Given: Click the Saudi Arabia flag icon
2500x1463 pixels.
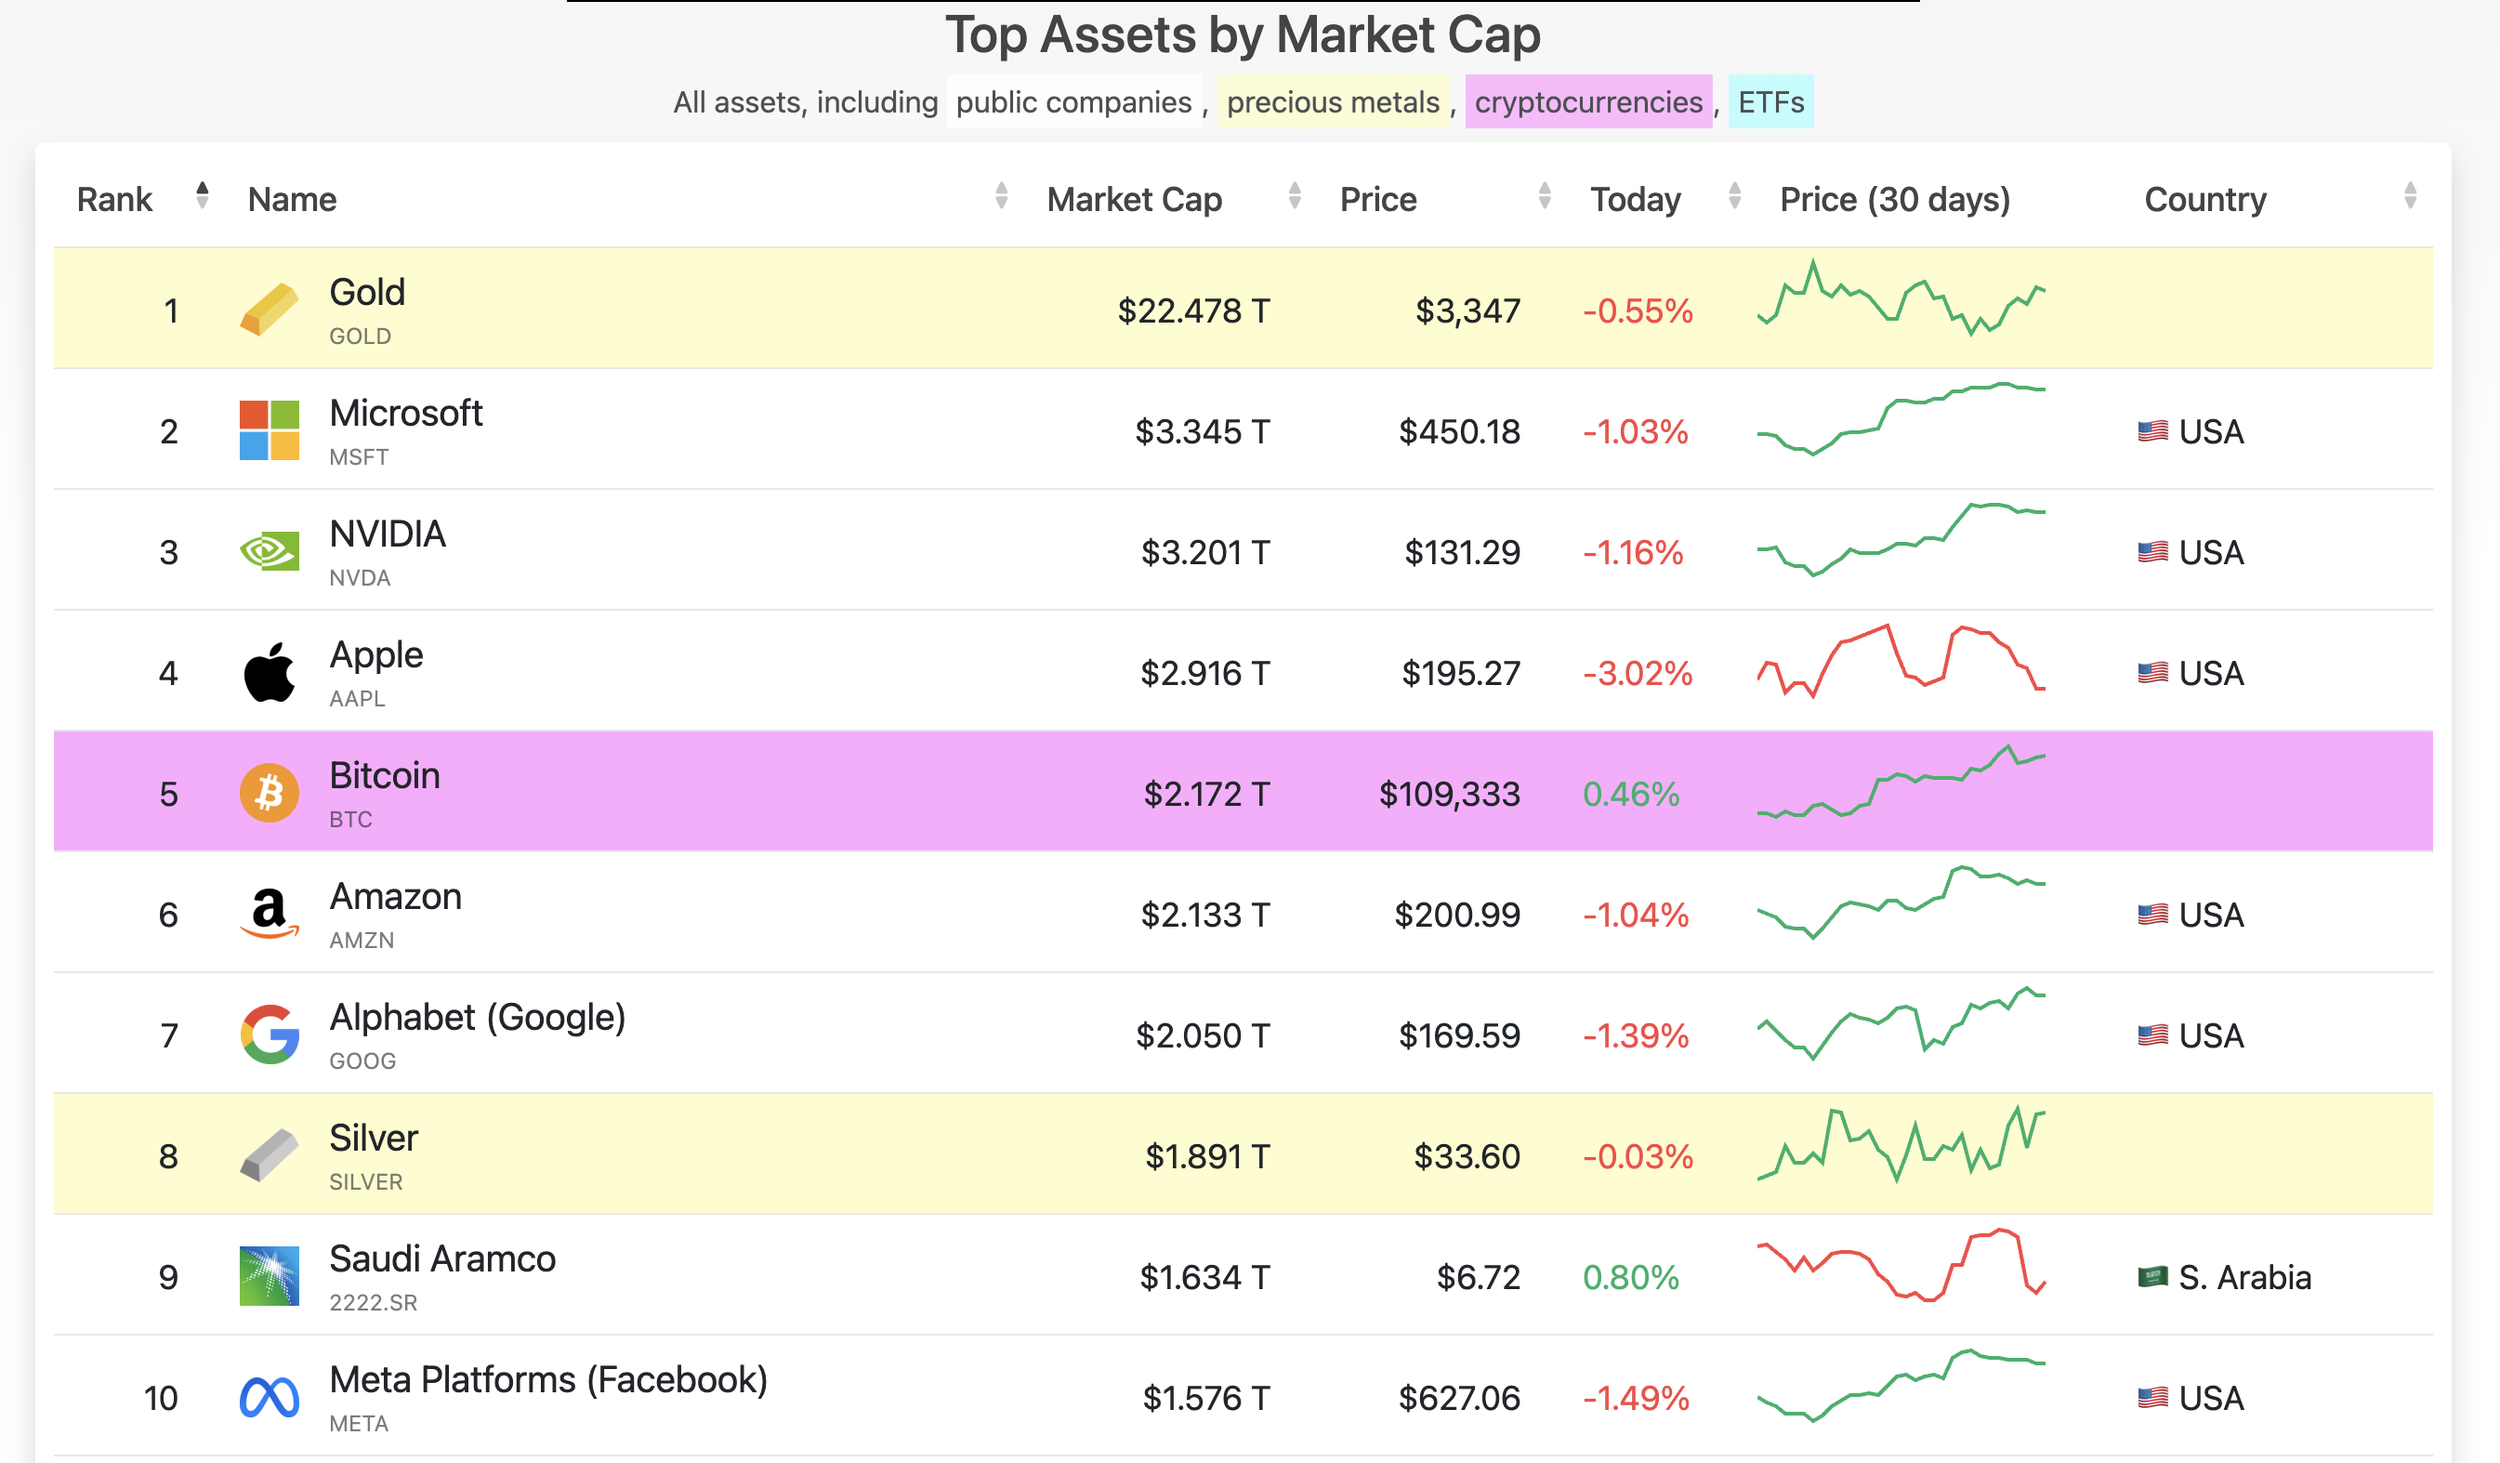Looking at the screenshot, I should [2152, 1277].
